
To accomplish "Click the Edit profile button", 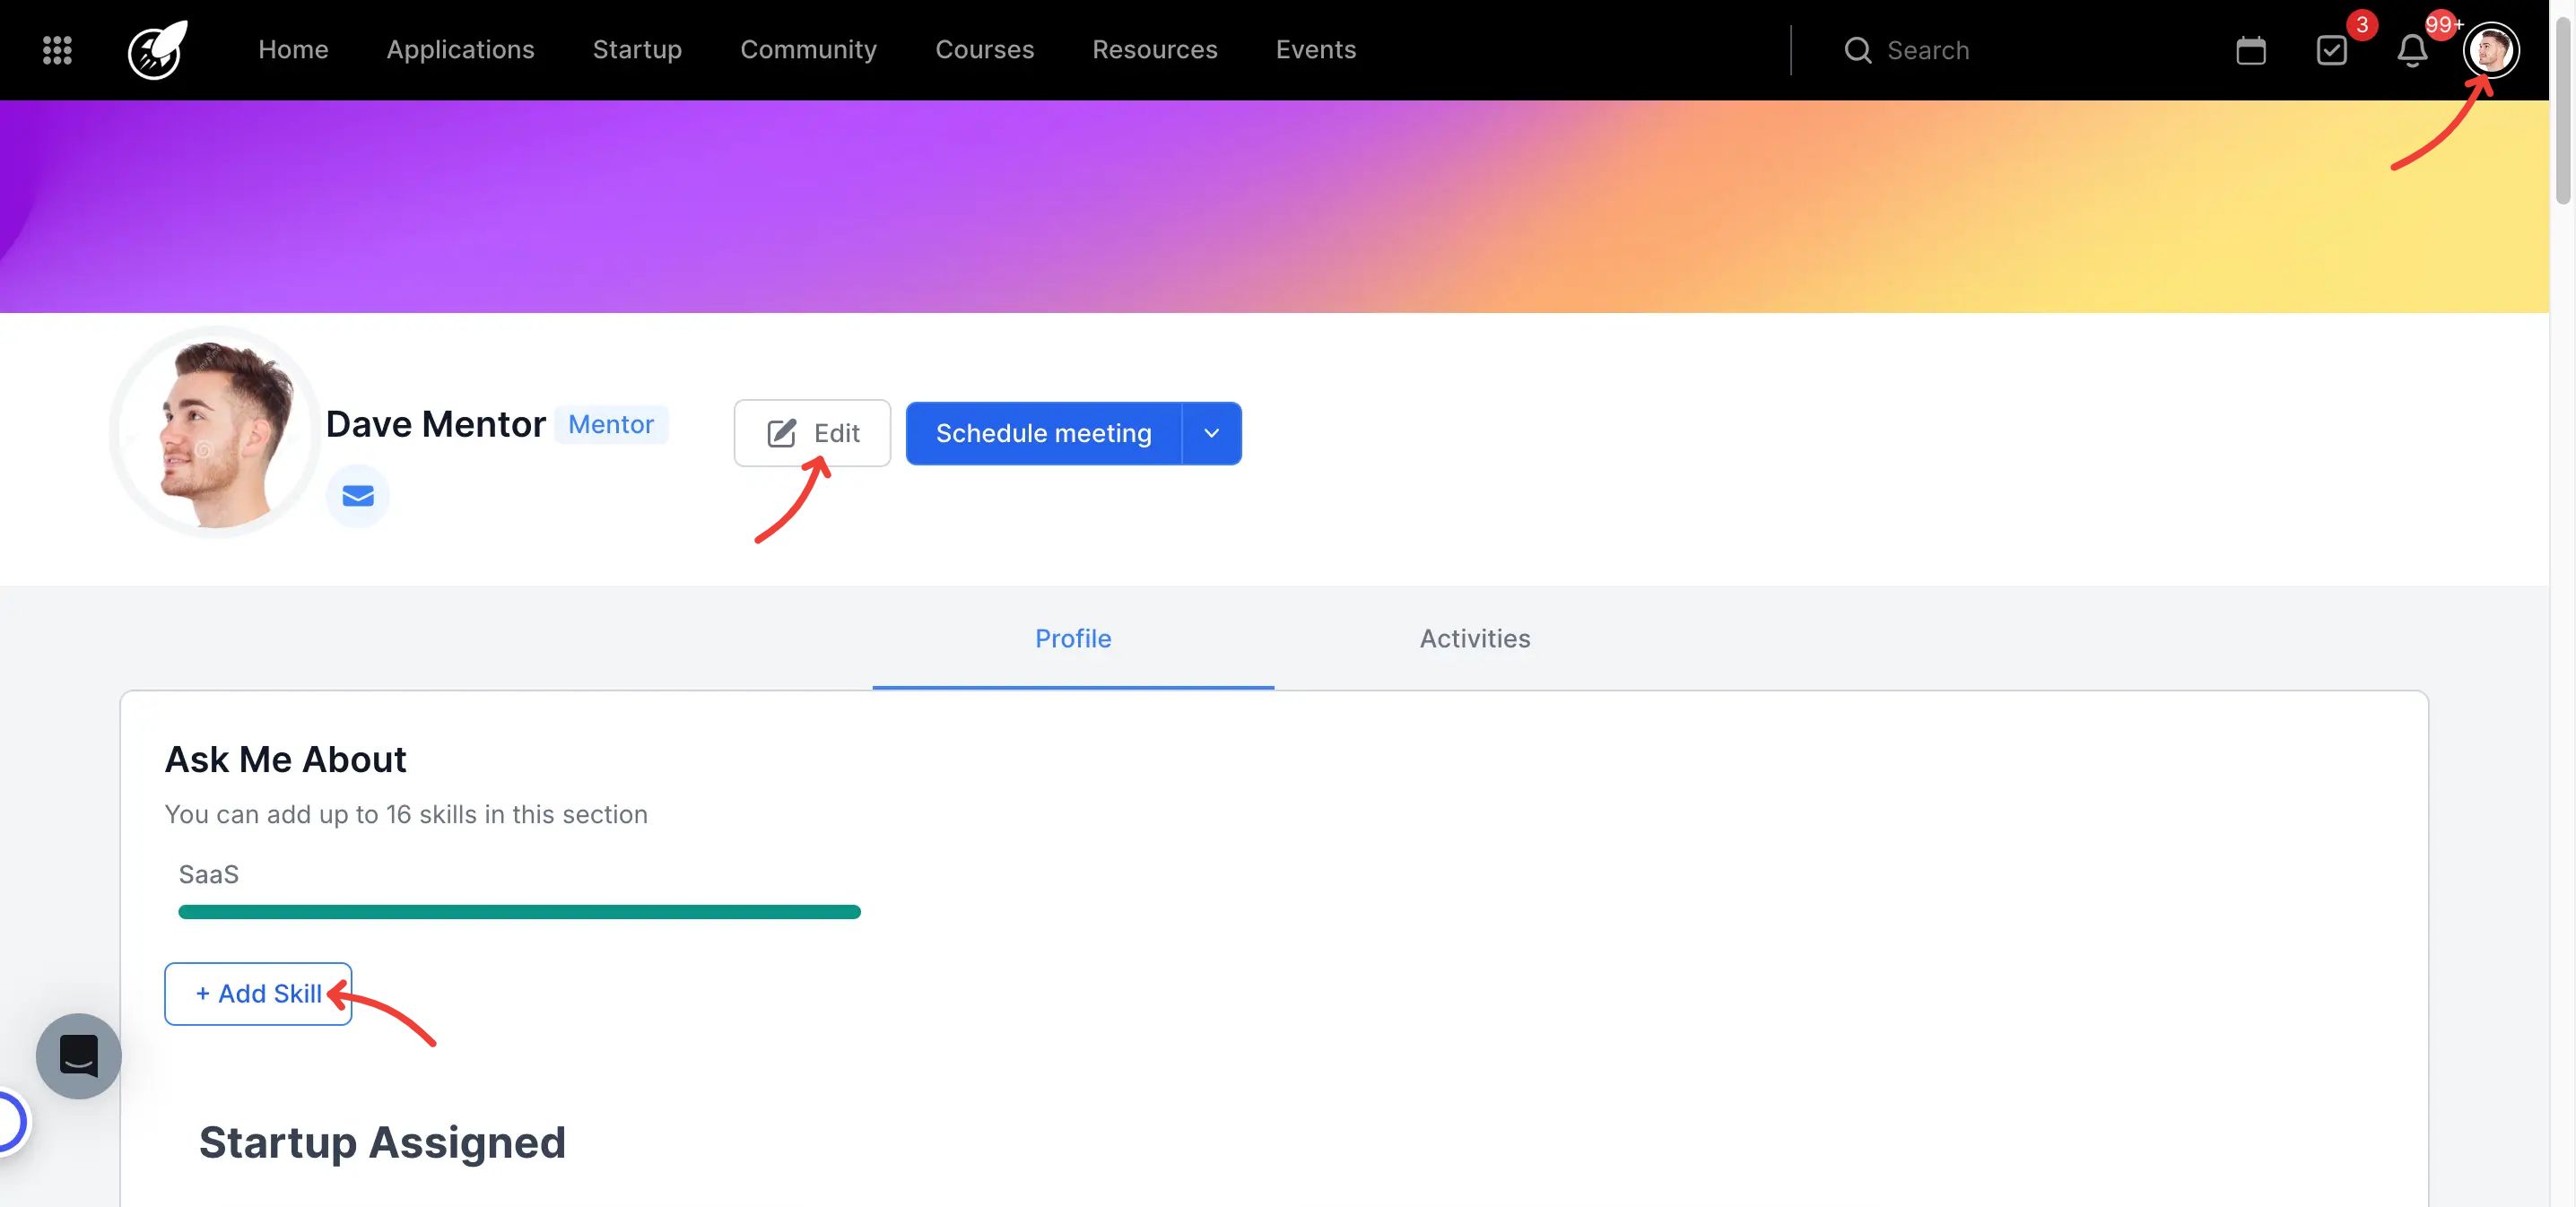I will pyautogui.click(x=812, y=433).
